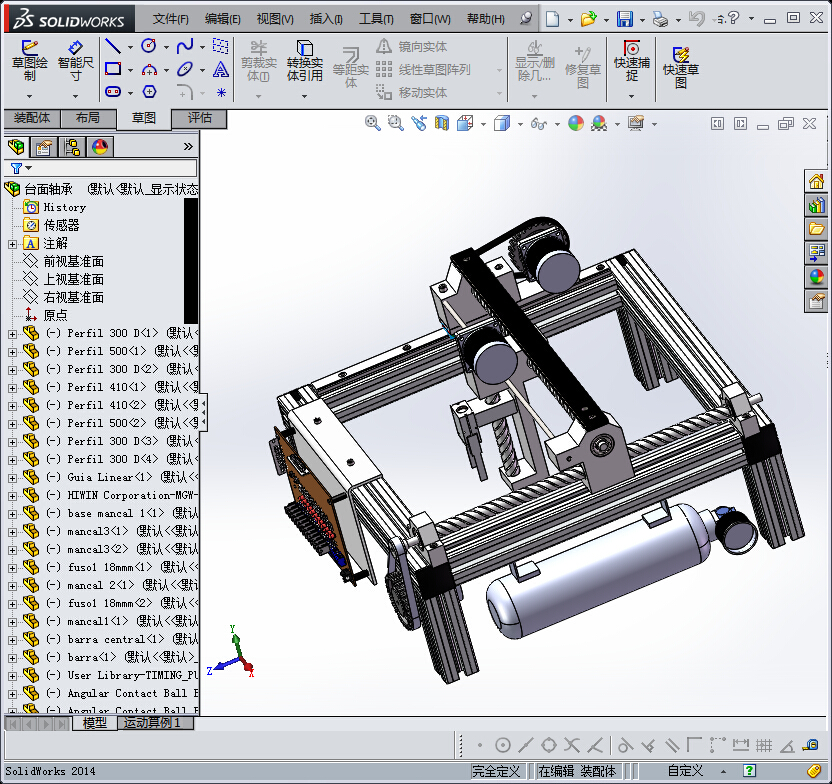This screenshot has height=784, width=832.
Task: Select the Corner Rectangle tool
Action: point(112,69)
